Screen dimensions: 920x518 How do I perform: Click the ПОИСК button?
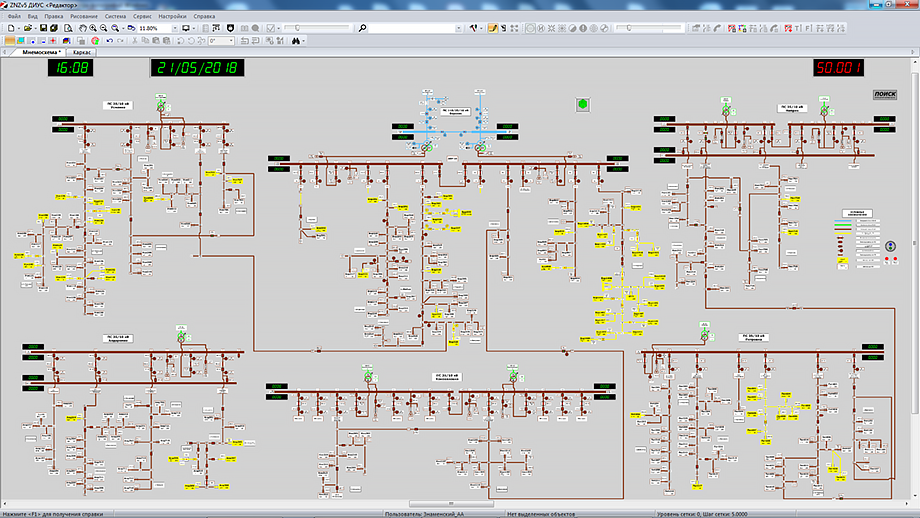pyautogui.click(x=885, y=94)
